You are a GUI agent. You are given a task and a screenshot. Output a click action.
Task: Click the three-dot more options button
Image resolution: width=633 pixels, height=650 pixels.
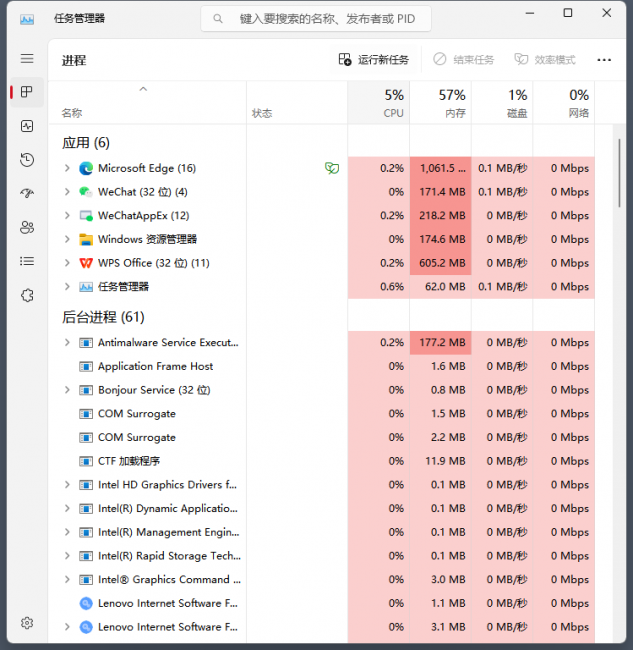[604, 60]
